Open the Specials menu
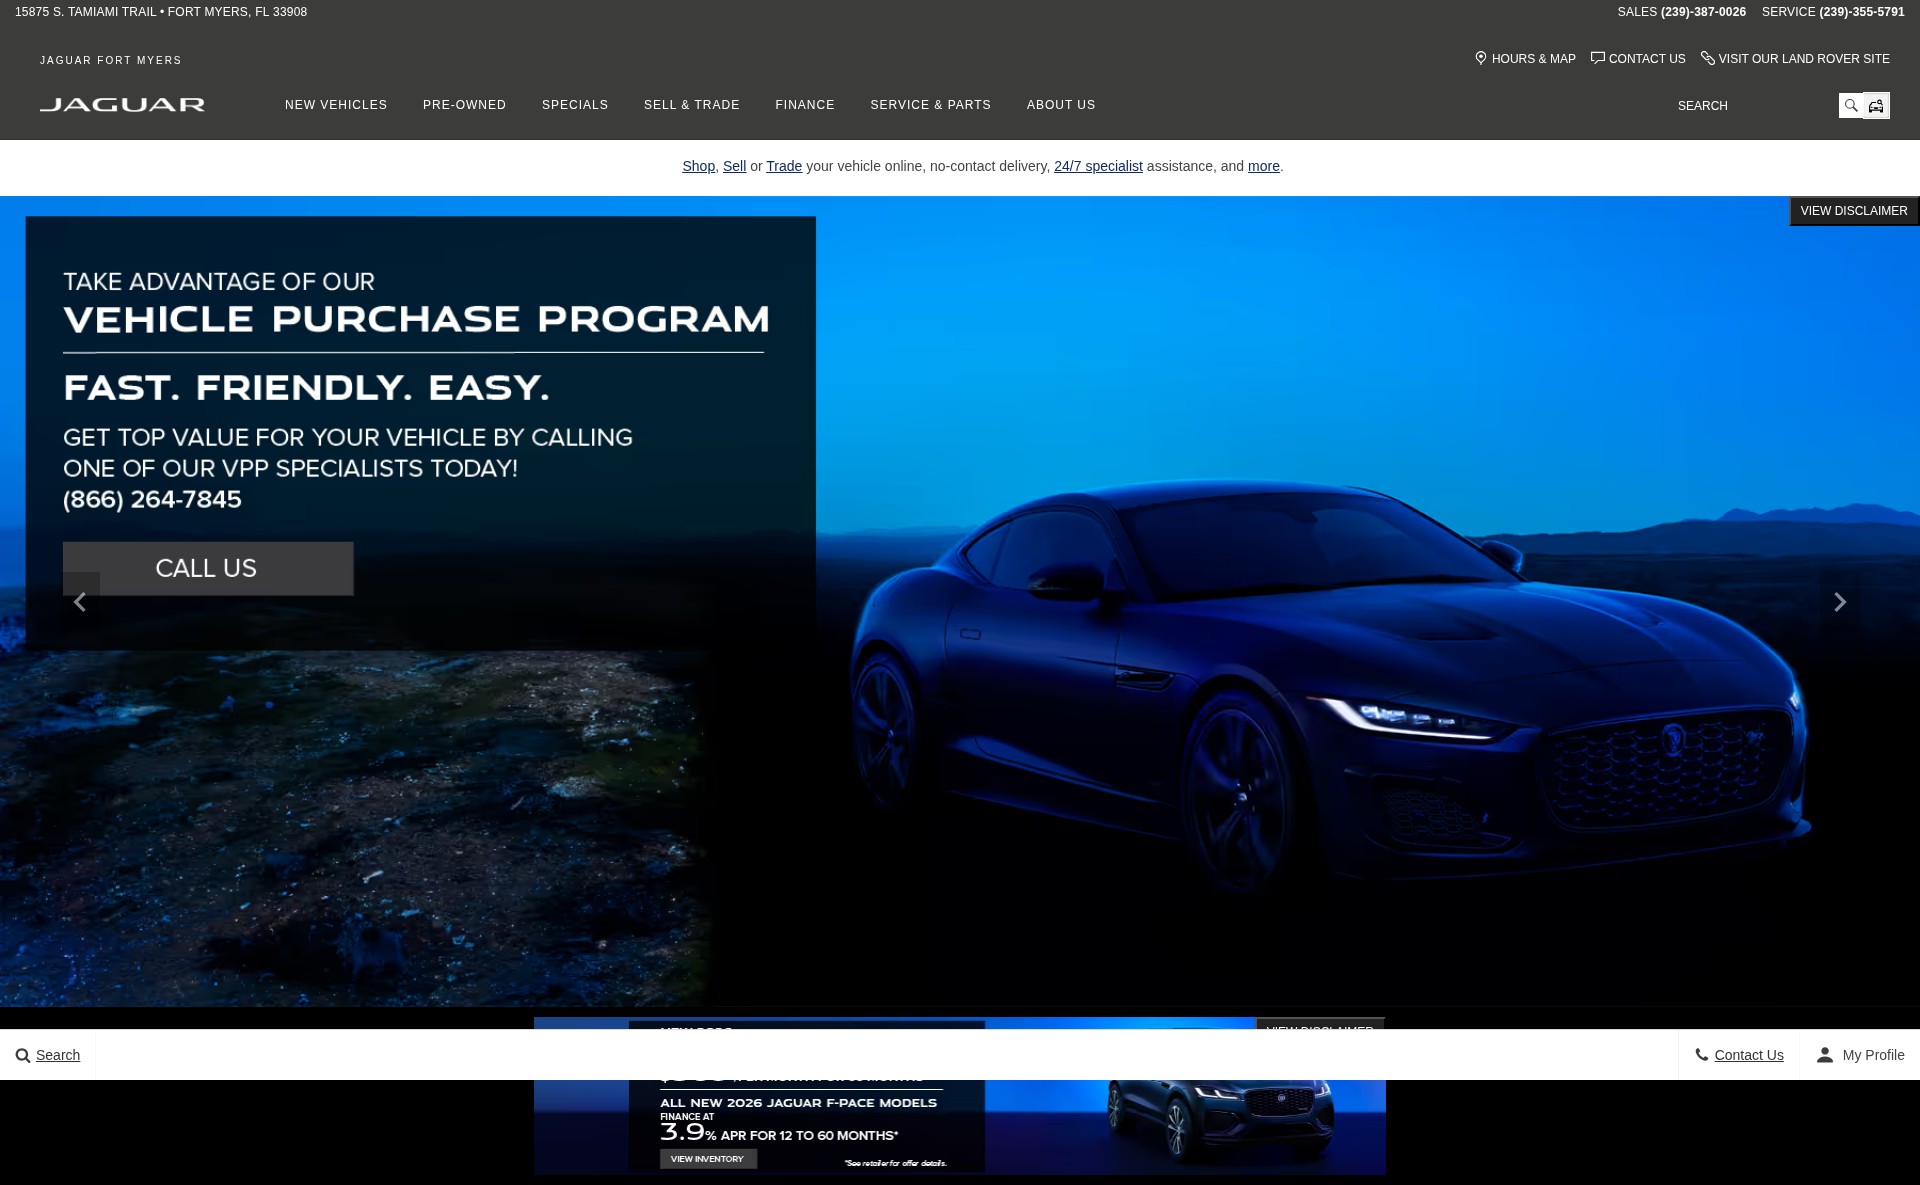 (575, 105)
